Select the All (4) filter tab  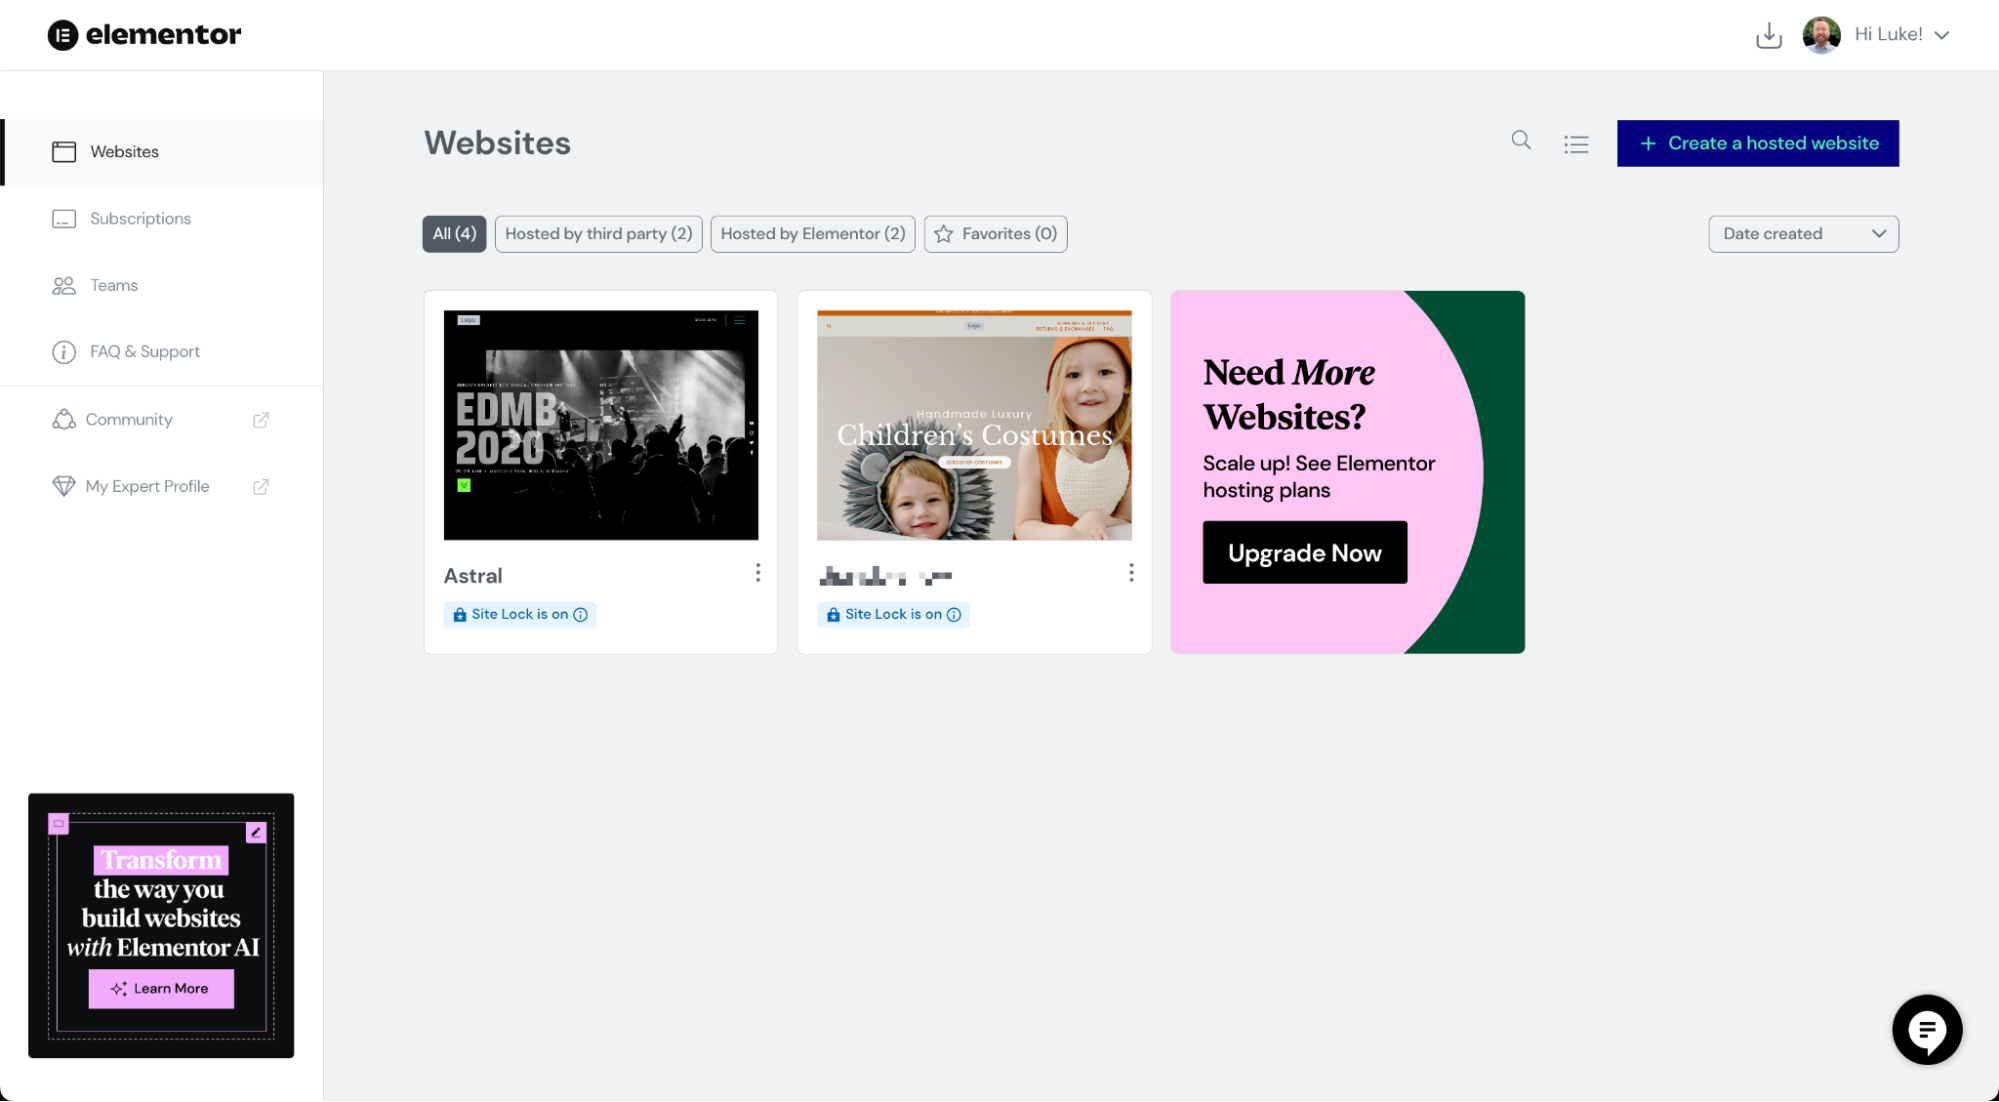[x=453, y=233]
